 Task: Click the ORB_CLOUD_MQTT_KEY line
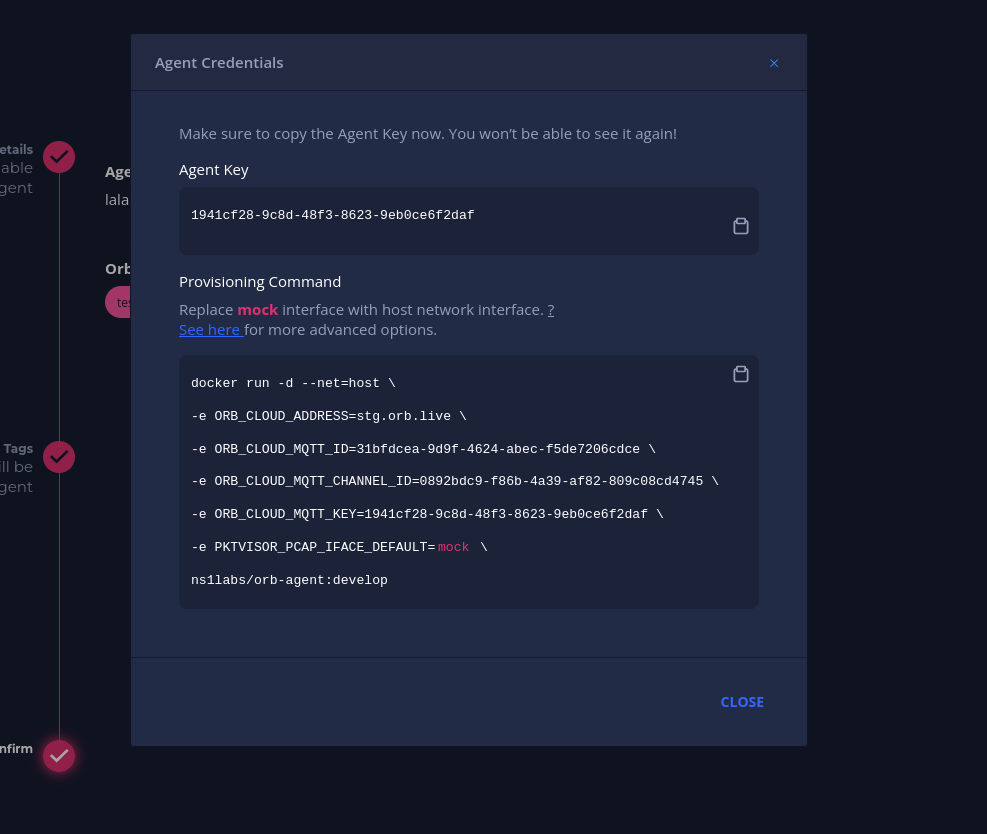click(x=427, y=514)
